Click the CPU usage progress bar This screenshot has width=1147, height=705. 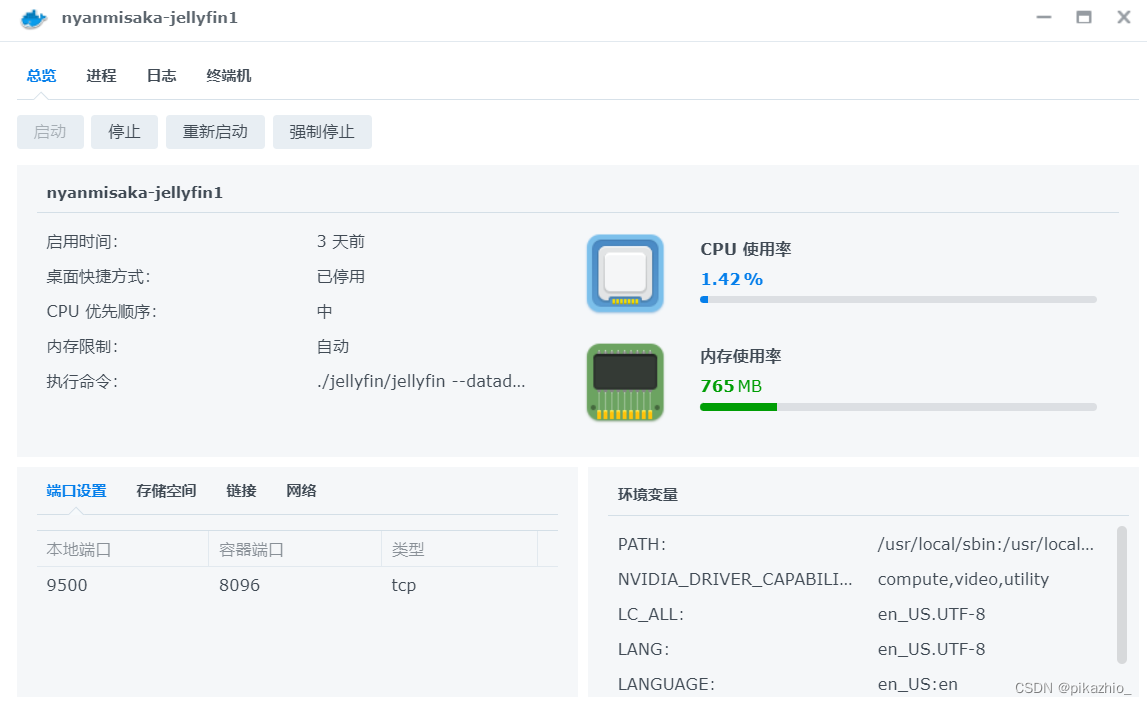898,299
